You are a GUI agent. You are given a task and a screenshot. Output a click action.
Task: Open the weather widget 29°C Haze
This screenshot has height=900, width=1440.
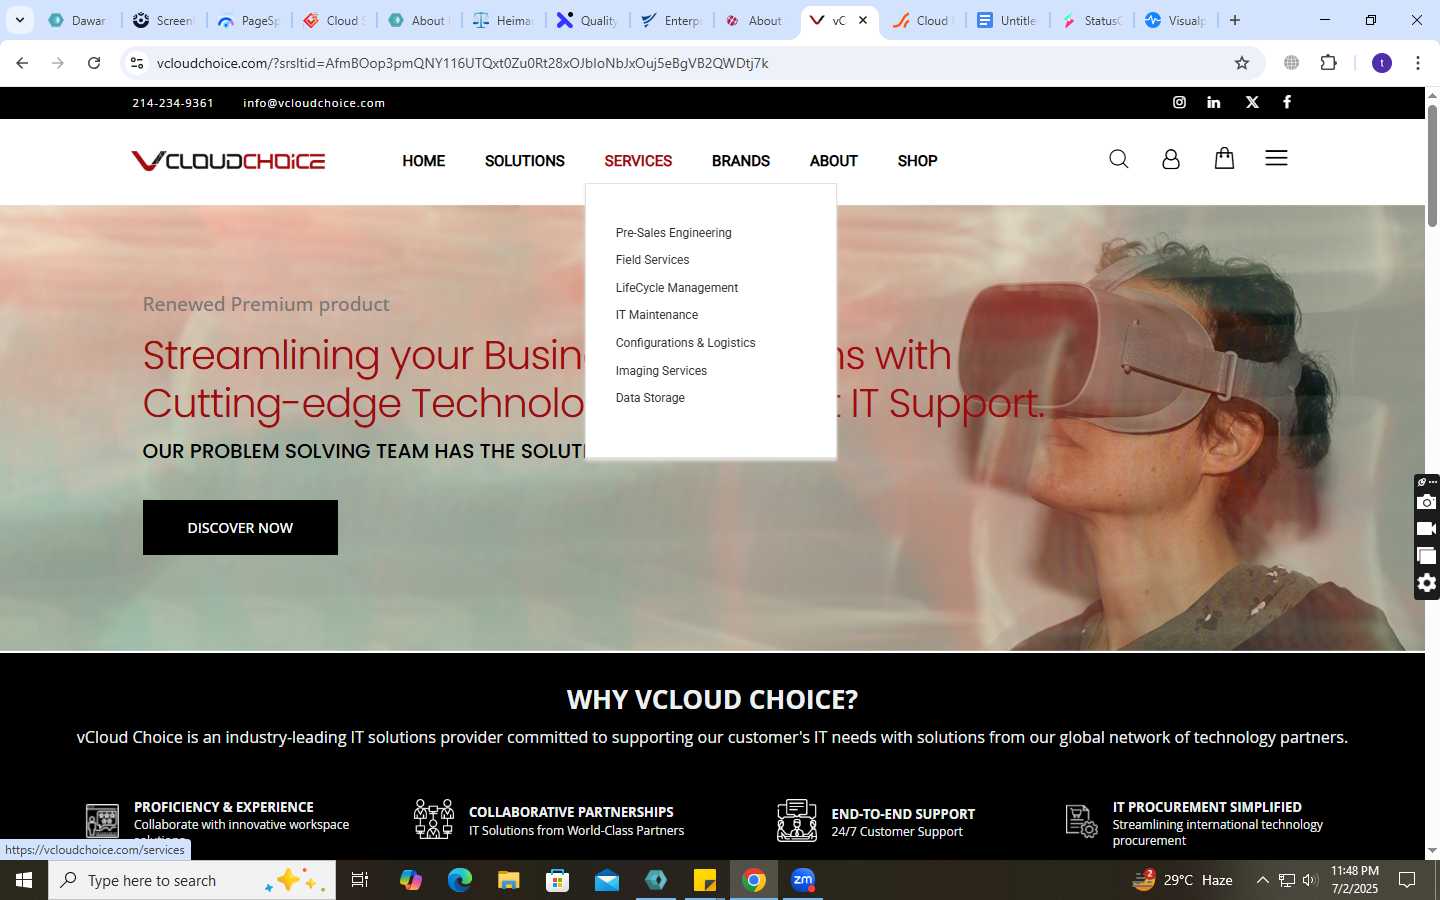(x=1182, y=880)
